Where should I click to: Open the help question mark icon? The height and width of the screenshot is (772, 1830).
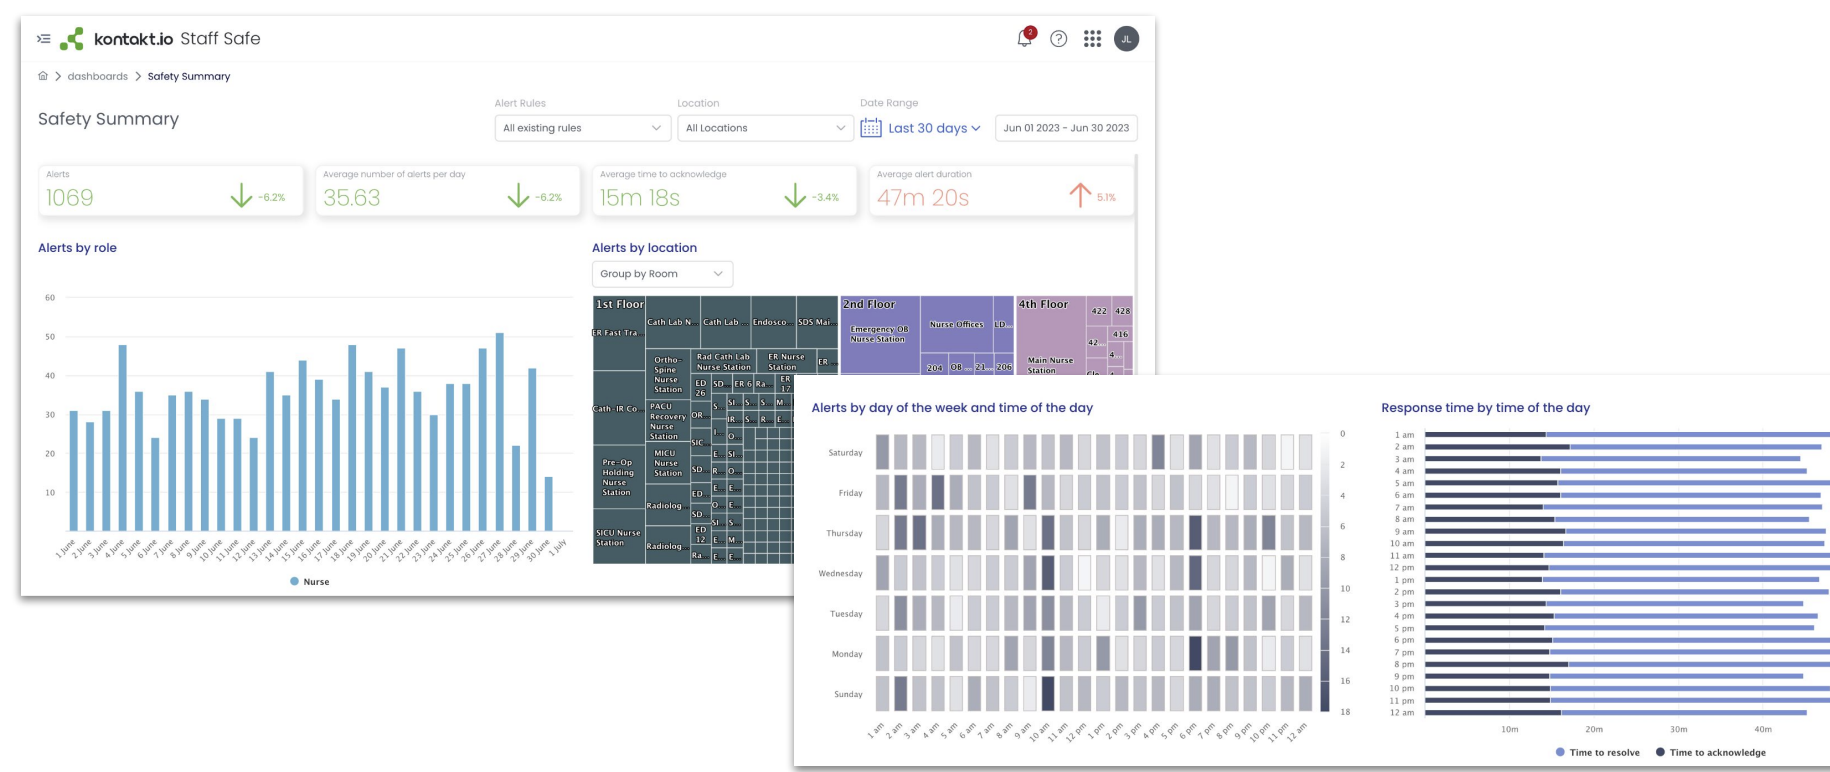coord(1058,39)
